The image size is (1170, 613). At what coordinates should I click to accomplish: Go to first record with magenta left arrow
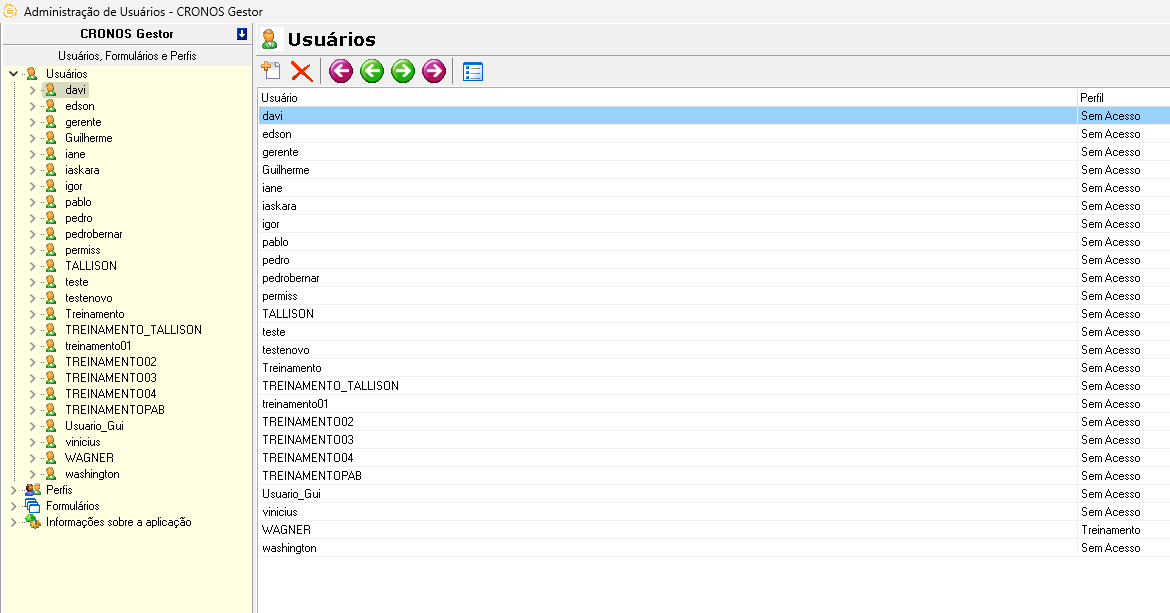[341, 72]
